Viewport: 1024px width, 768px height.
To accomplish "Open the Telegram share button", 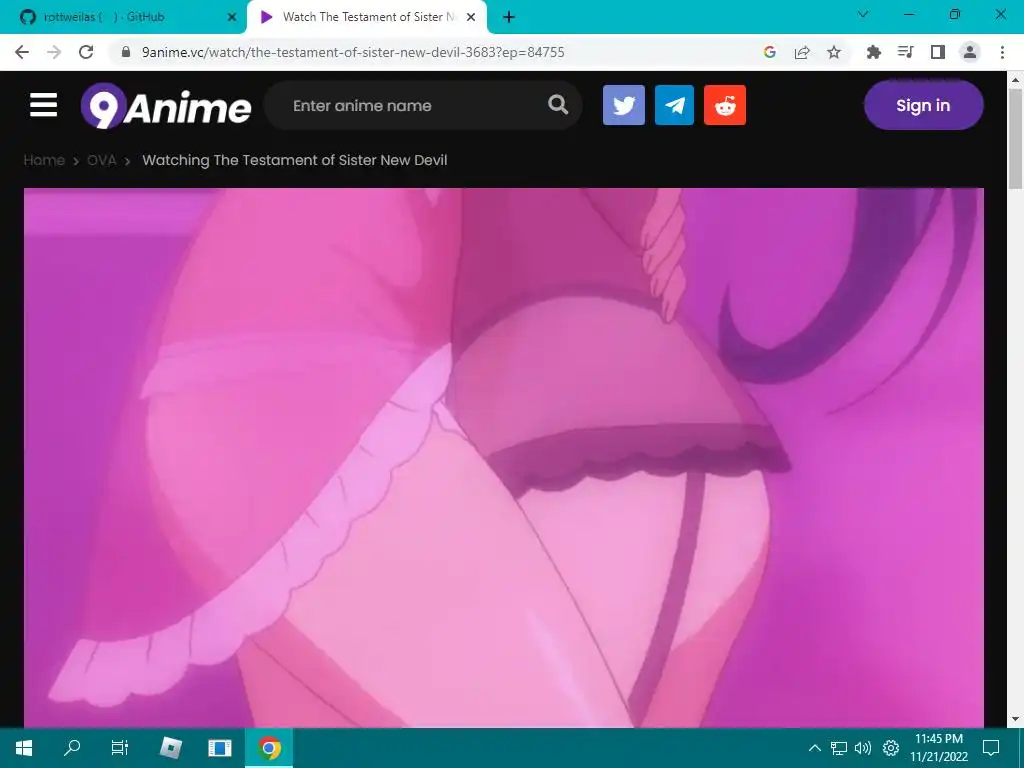I will (x=674, y=105).
